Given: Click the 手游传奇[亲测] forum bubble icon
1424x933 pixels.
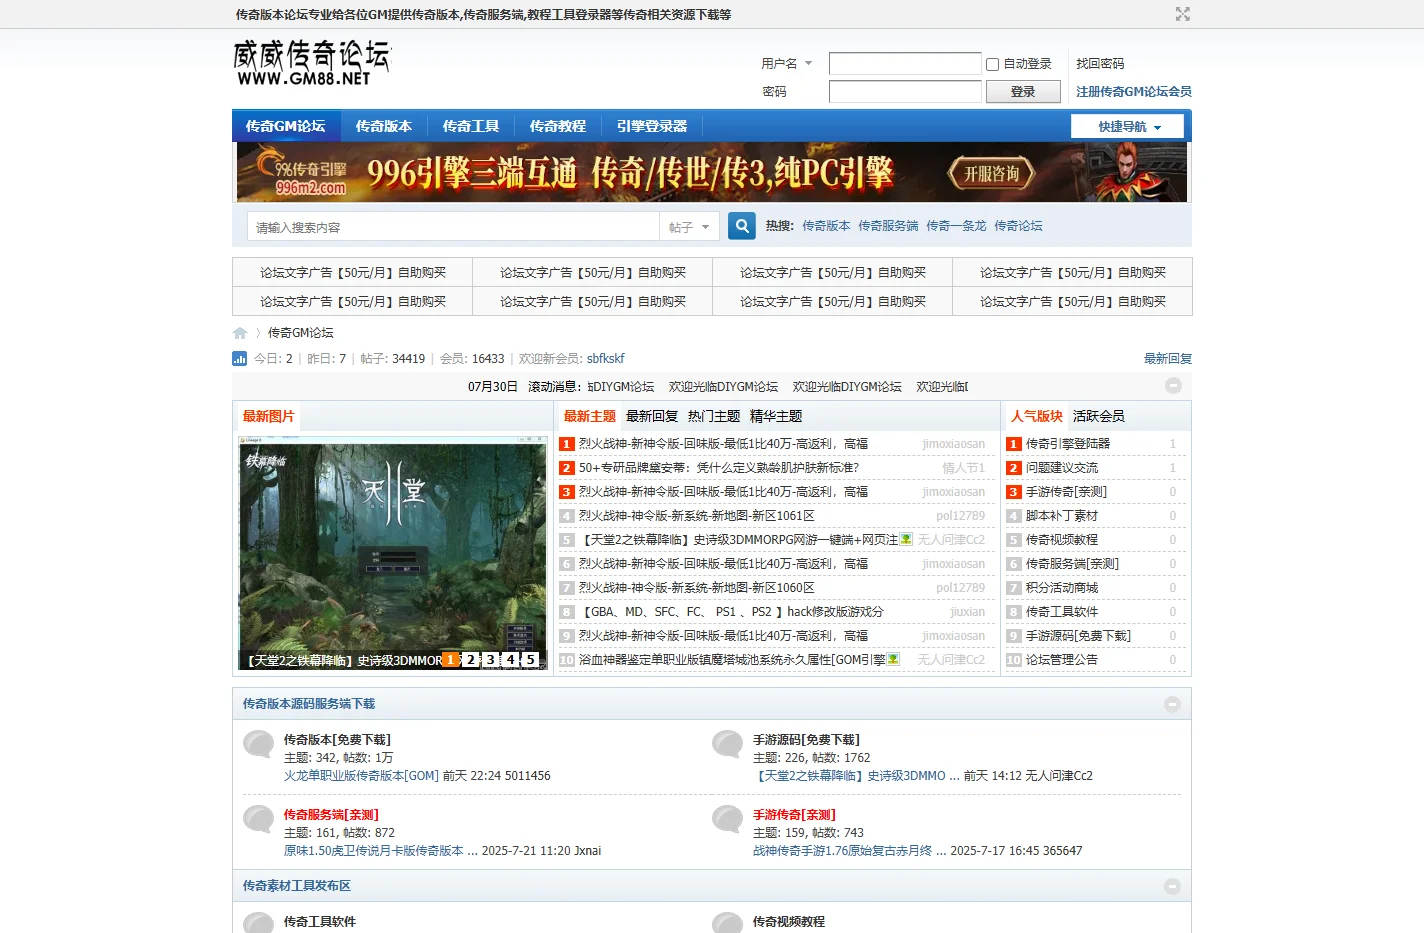Looking at the screenshot, I should coord(727,819).
